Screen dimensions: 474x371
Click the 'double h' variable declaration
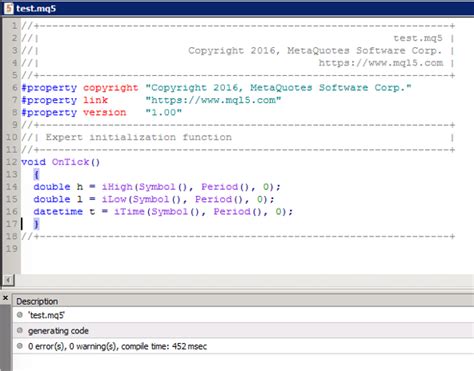pyautogui.click(x=58, y=187)
